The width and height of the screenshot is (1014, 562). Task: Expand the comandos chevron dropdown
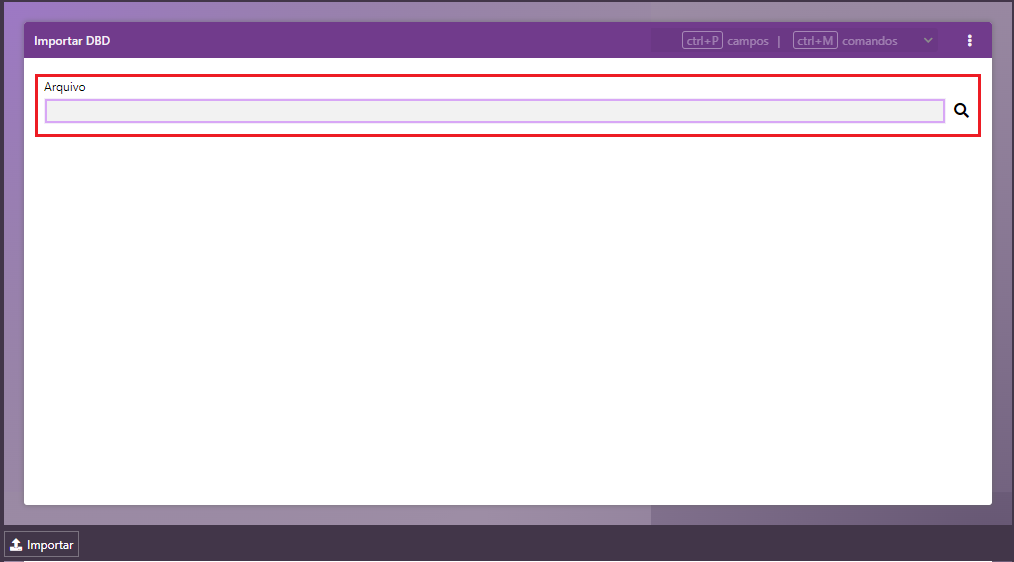928,41
